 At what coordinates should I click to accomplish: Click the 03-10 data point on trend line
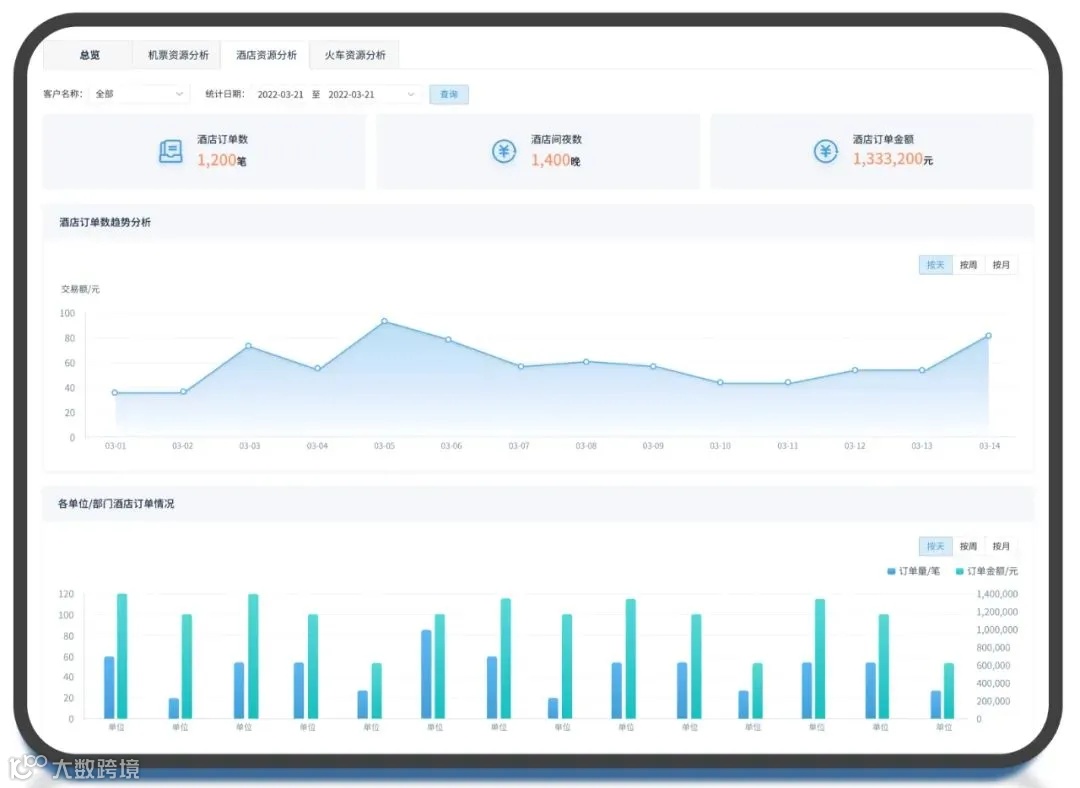point(720,382)
